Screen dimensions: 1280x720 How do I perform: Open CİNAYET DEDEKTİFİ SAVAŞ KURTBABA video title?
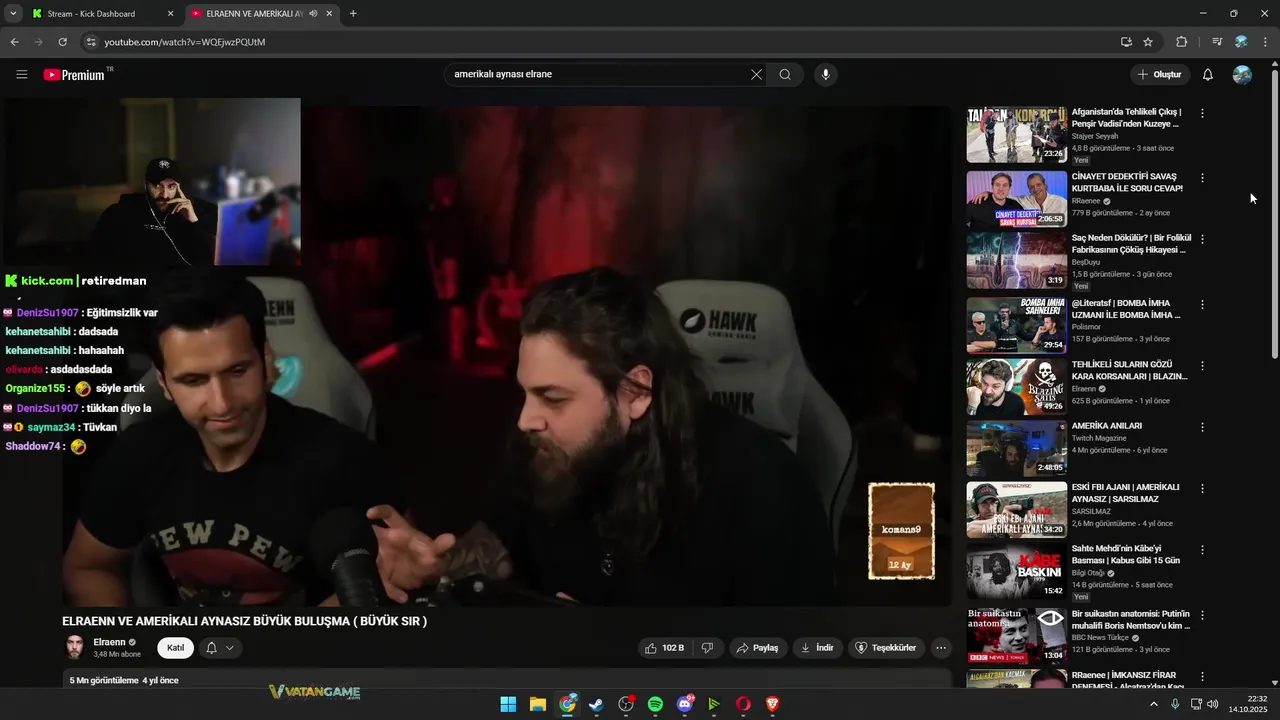(x=1127, y=182)
